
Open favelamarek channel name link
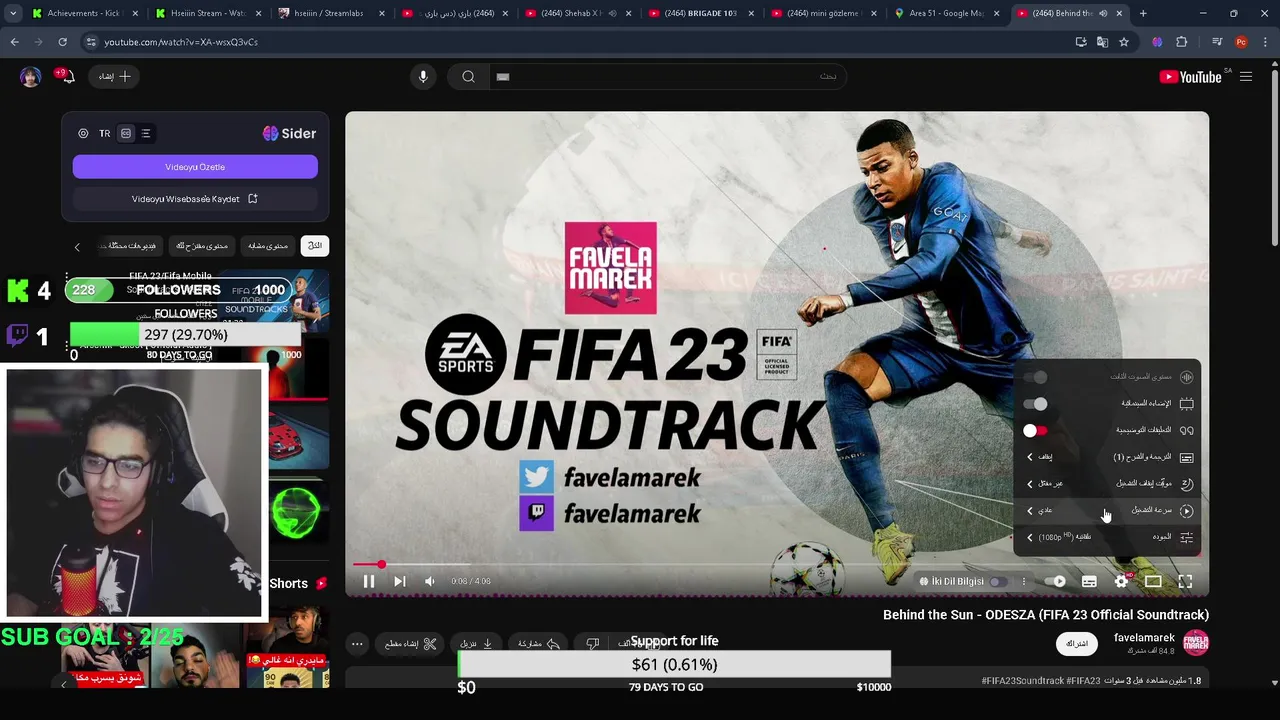tap(1144, 638)
